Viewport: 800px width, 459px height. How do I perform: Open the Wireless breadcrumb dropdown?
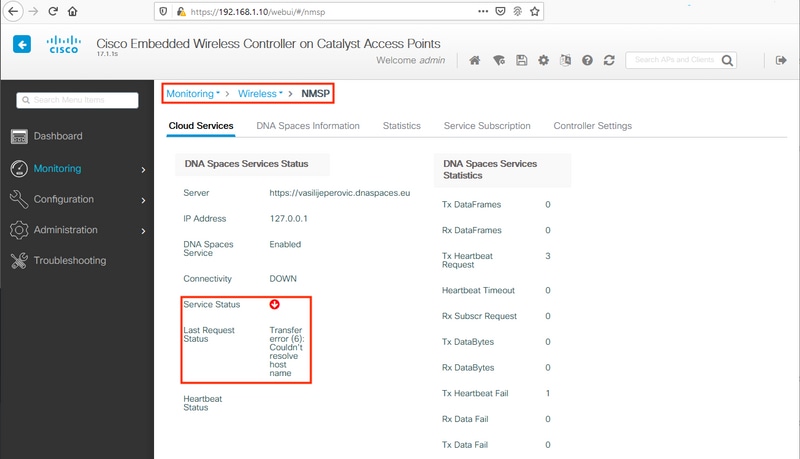tap(260, 94)
